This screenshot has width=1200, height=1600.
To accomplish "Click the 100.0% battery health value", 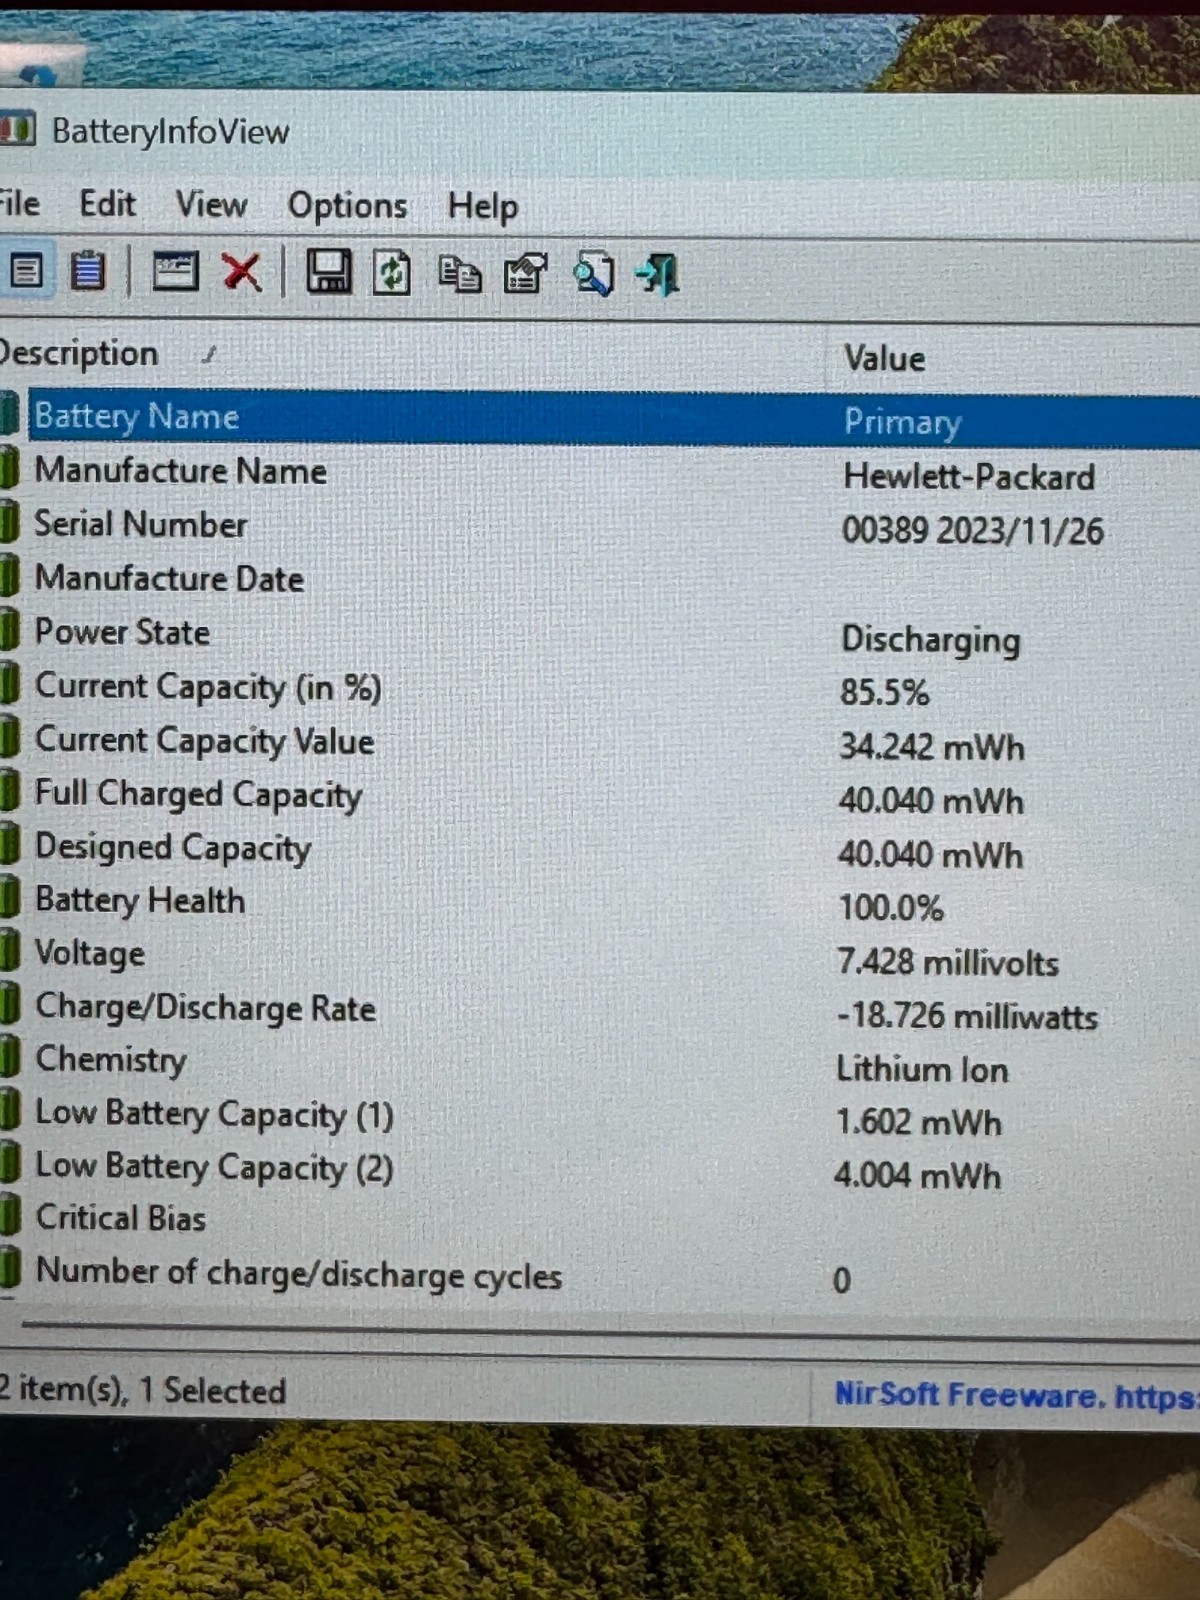I will [x=891, y=908].
